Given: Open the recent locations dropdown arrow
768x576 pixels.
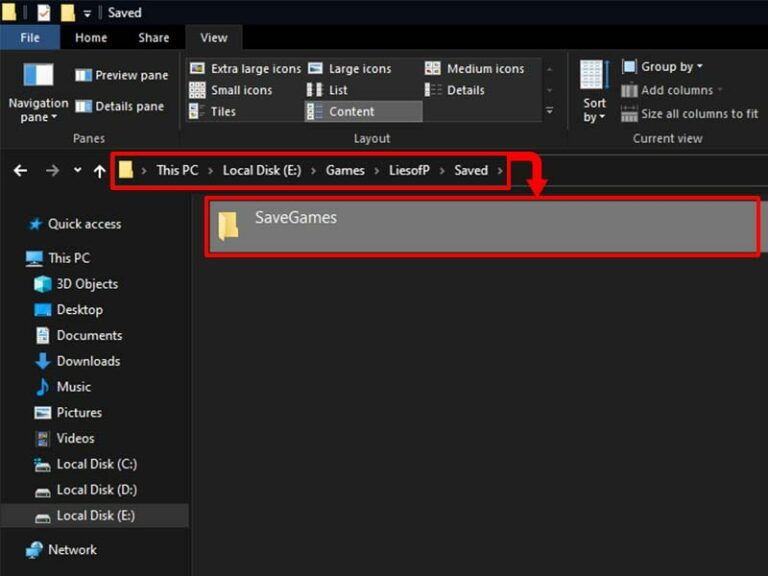Looking at the screenshot, I should click(x=77, y=170).
